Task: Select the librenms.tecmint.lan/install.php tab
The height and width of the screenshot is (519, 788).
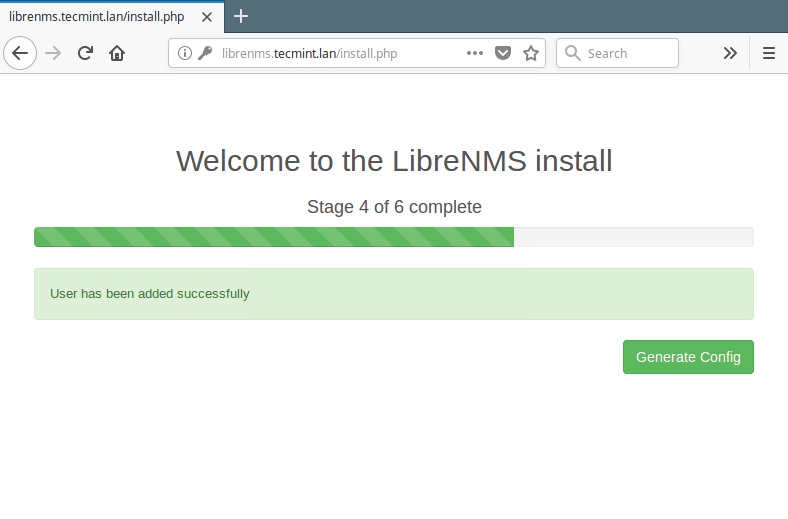Action: pos(112,17)
